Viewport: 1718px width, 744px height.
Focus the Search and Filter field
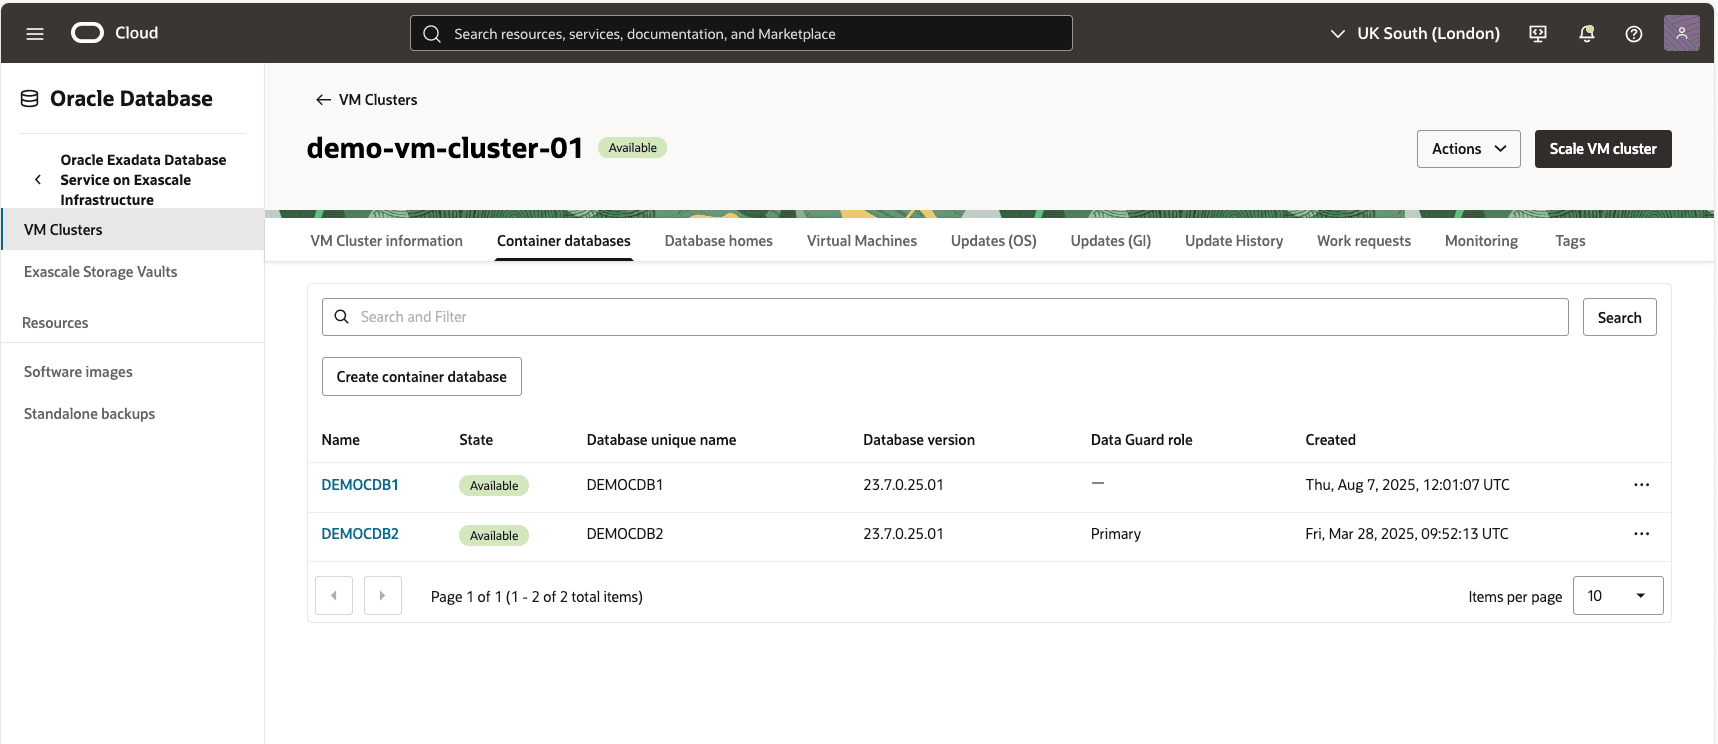tap(945, 317)
